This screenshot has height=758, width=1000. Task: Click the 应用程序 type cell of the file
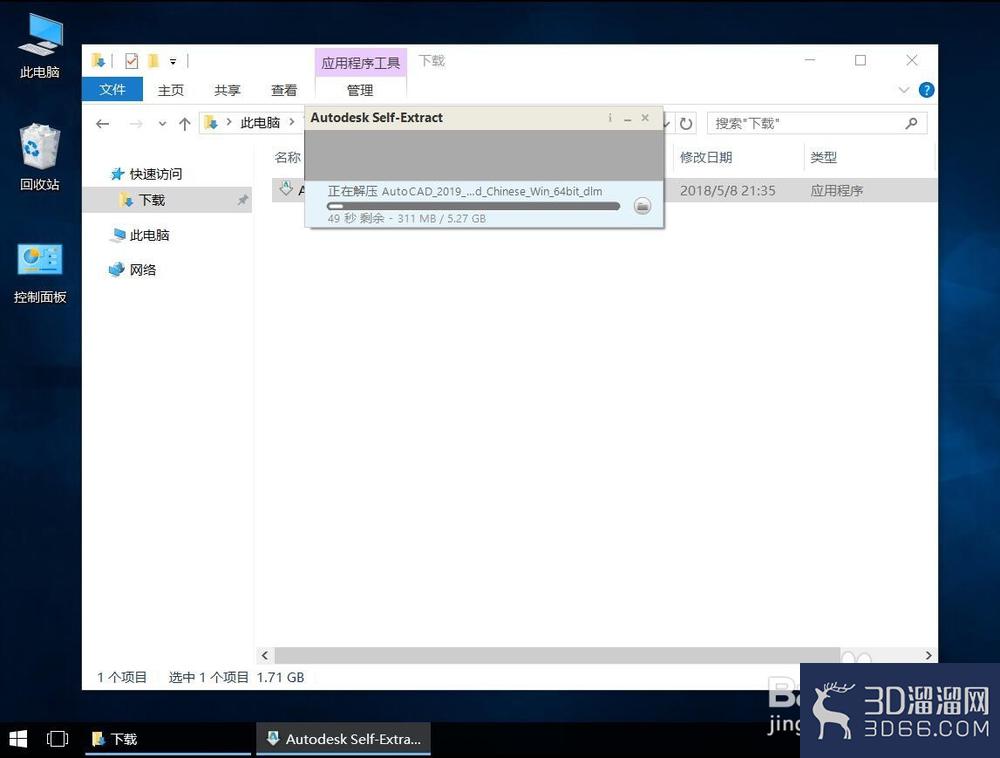[836, 191]
